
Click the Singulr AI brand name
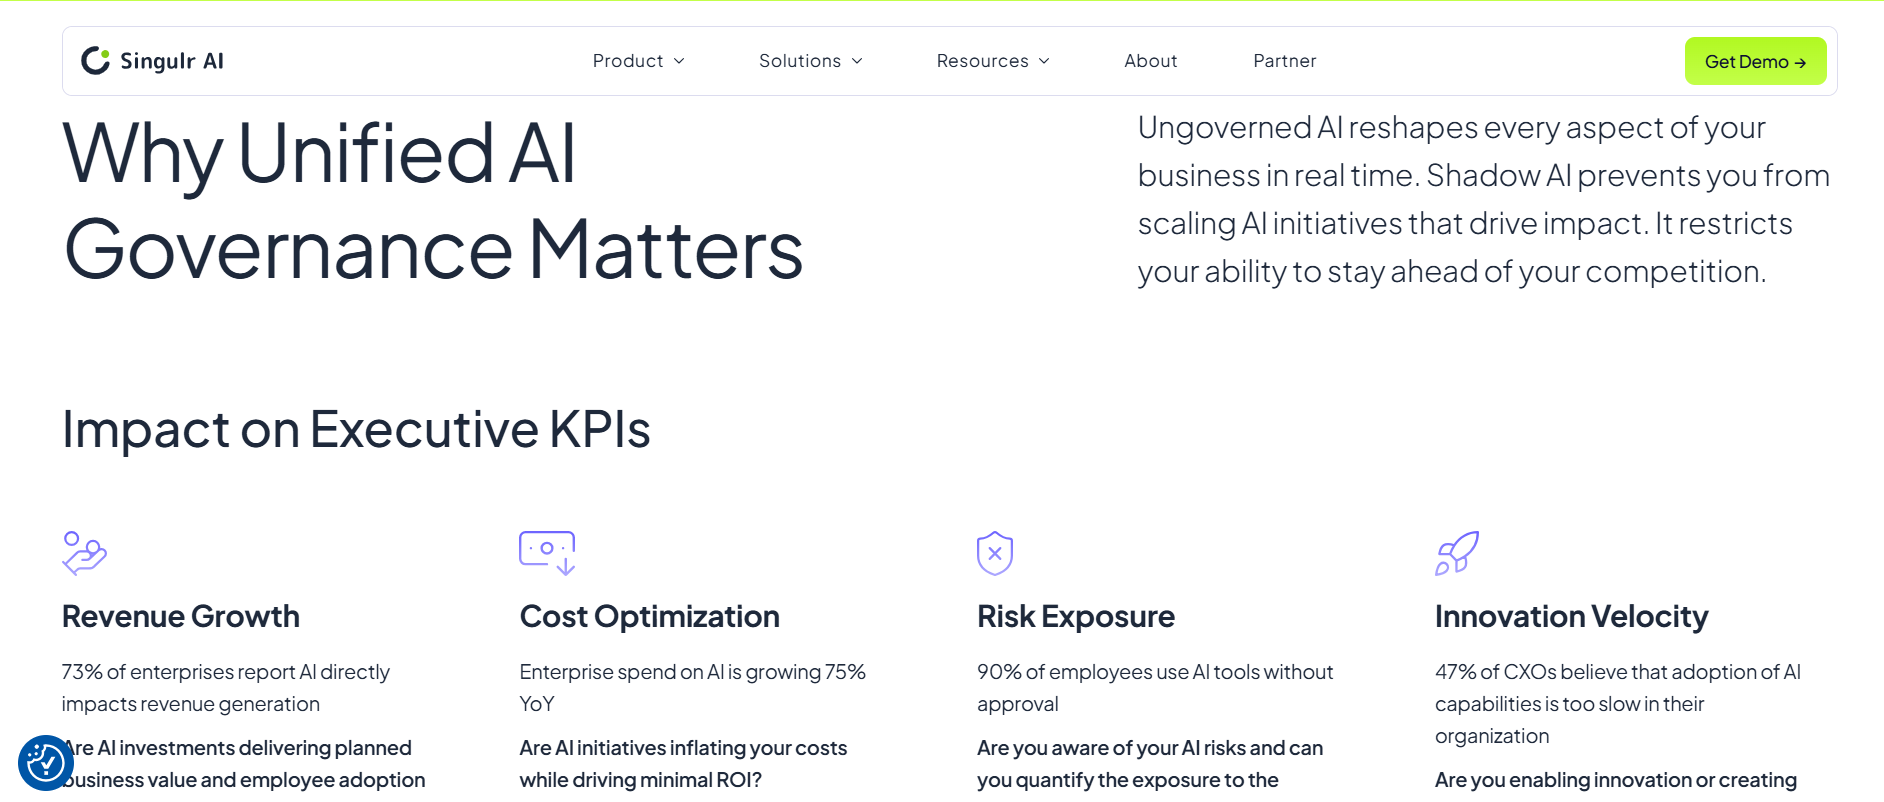(x=171, y=61)
